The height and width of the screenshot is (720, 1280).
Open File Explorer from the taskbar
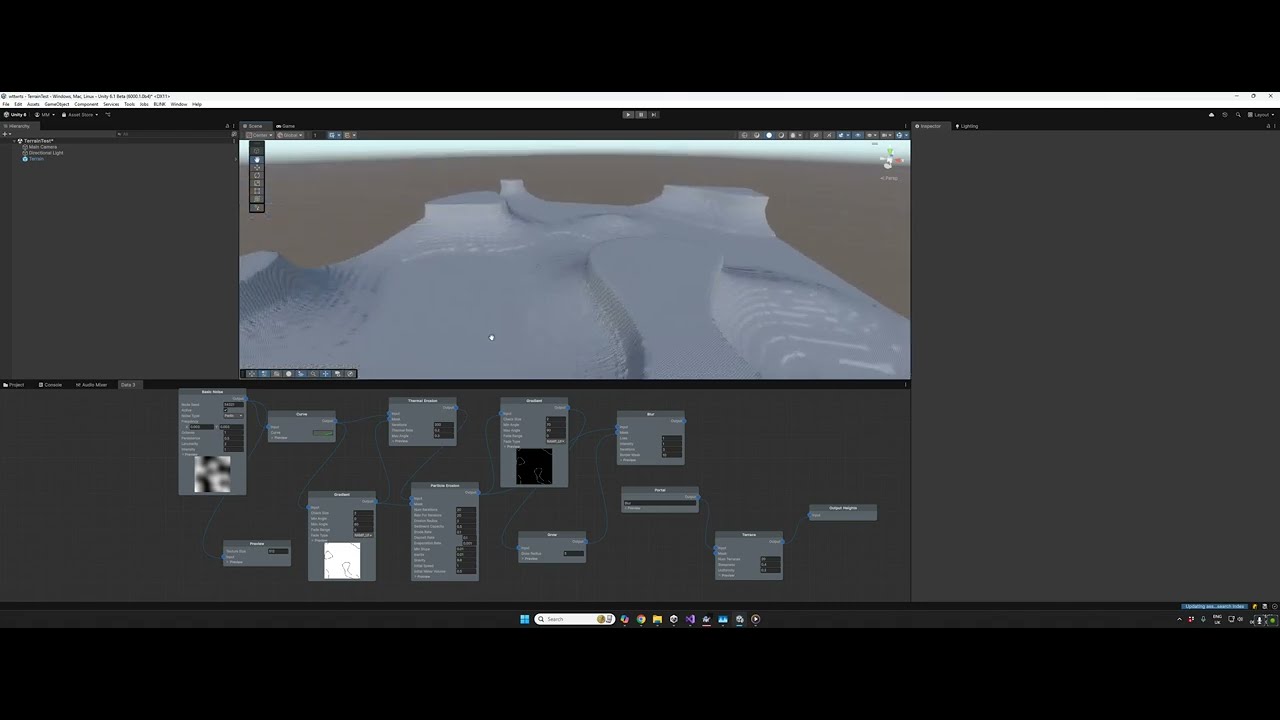pos(657,619)
